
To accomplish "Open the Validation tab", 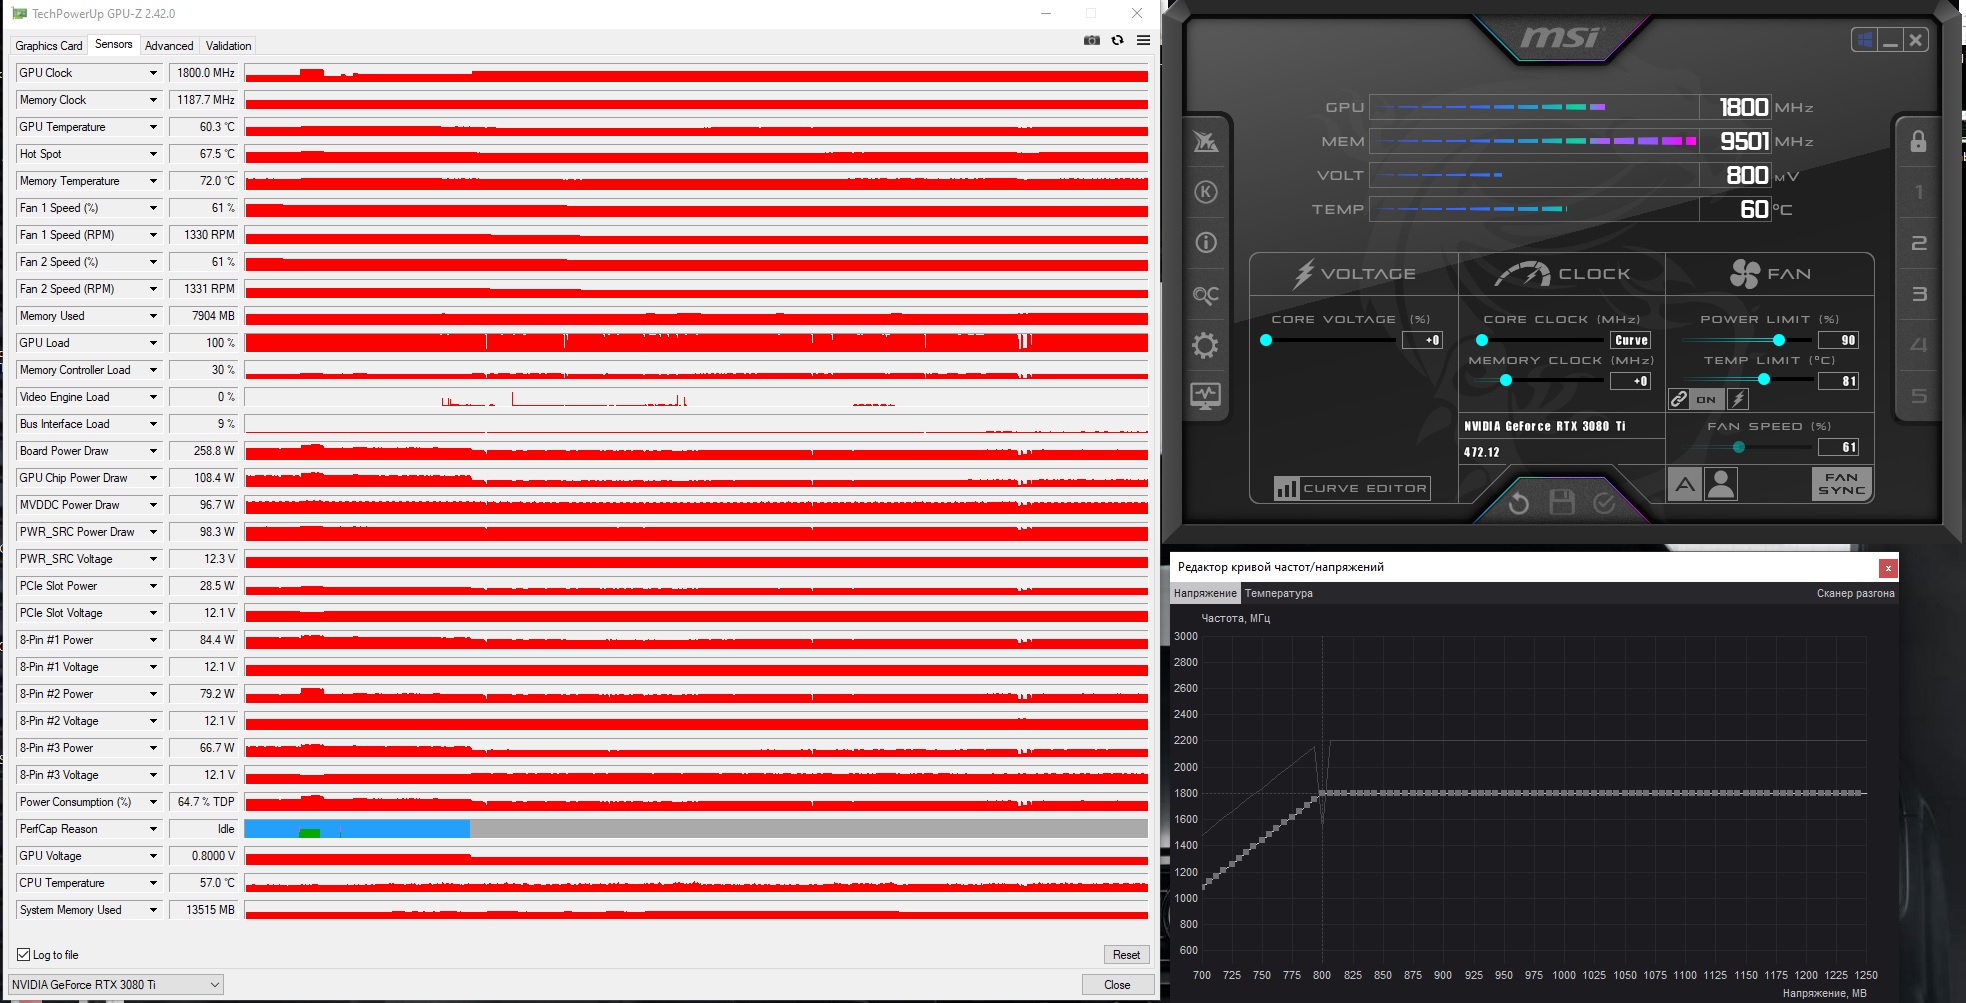I will click(228, 46).
